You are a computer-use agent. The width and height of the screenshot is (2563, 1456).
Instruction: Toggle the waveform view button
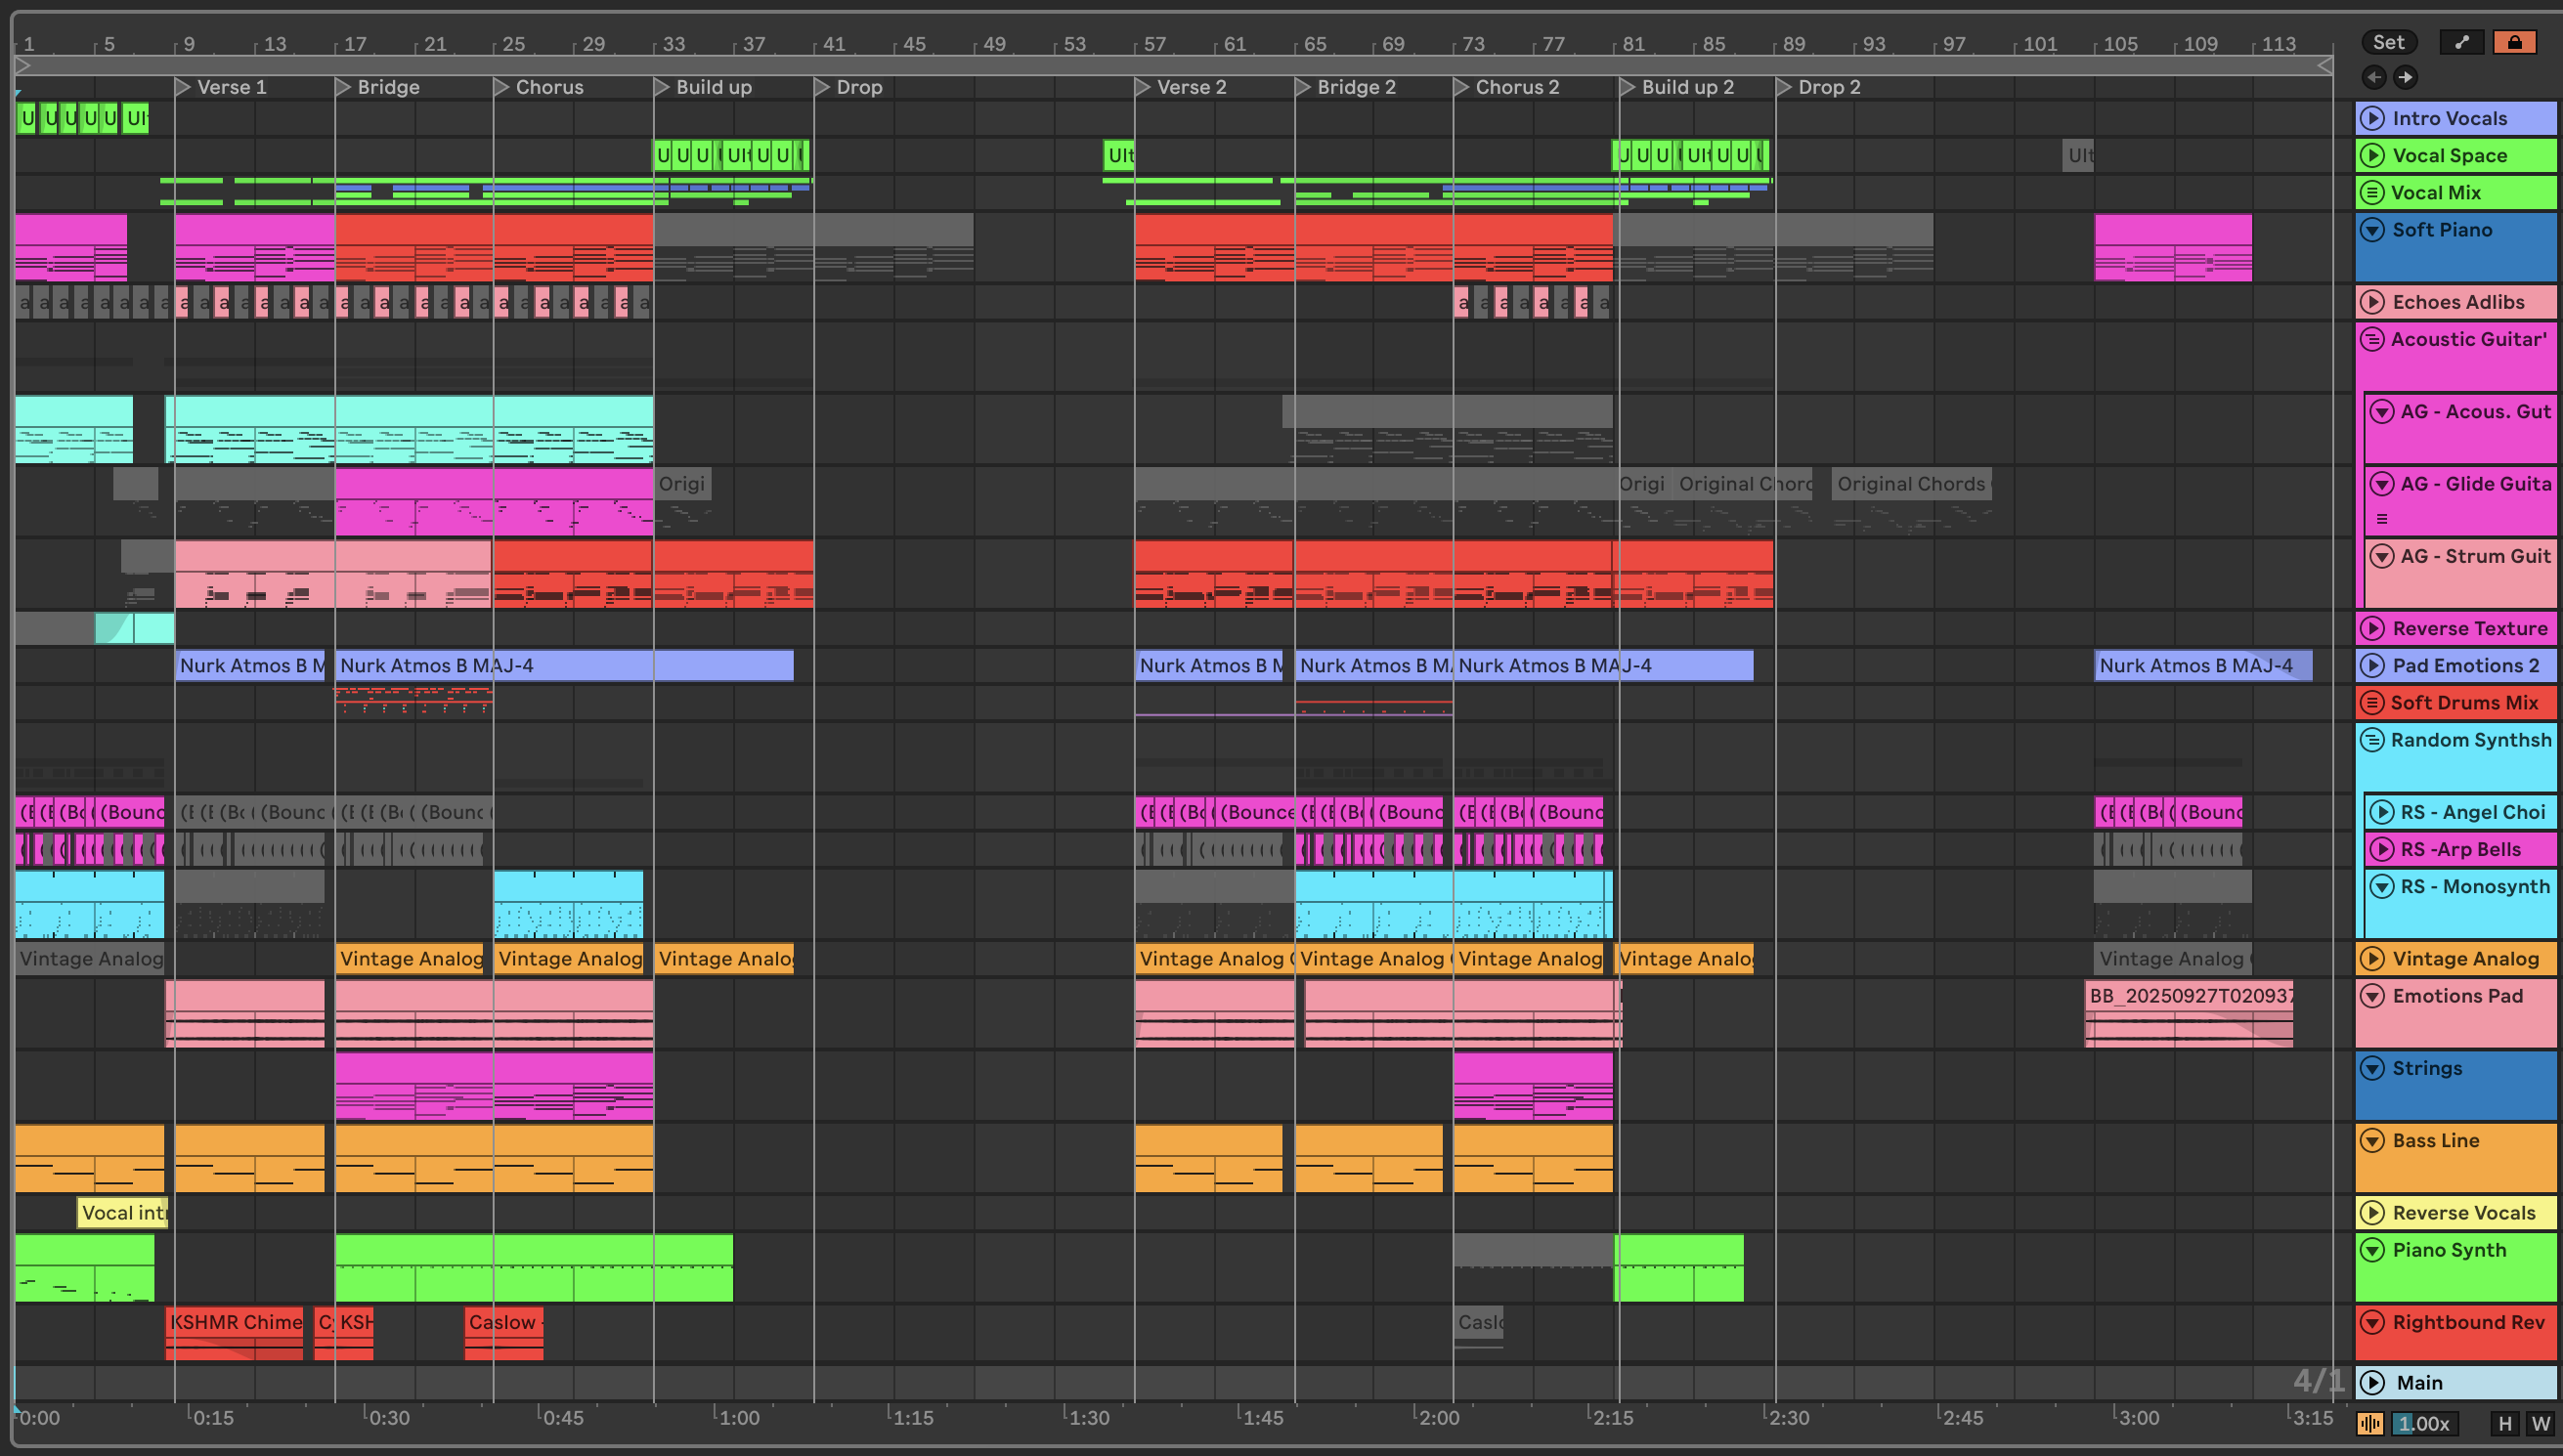point(2370,1423)
